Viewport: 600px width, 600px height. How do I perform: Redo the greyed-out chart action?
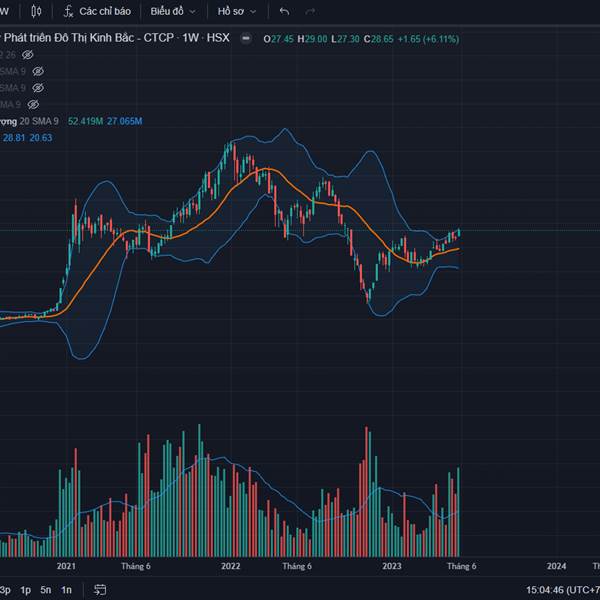(310, 11)
